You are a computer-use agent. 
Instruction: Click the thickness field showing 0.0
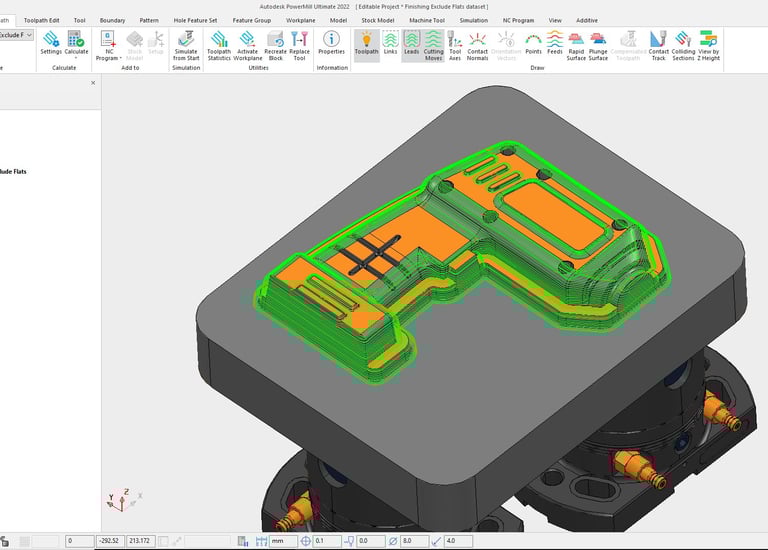[x=370, y=541]
